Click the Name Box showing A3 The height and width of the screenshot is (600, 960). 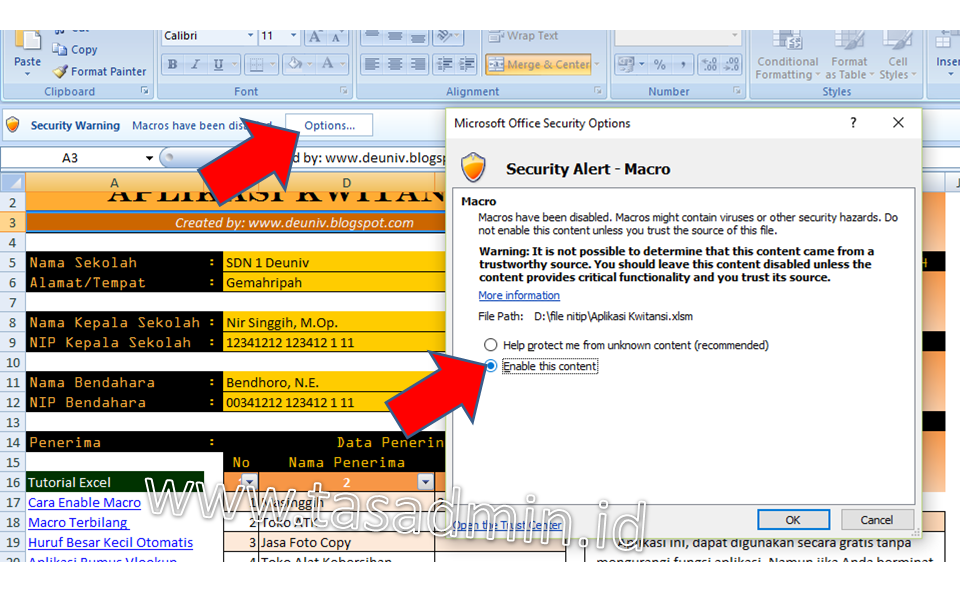(70, 158)
